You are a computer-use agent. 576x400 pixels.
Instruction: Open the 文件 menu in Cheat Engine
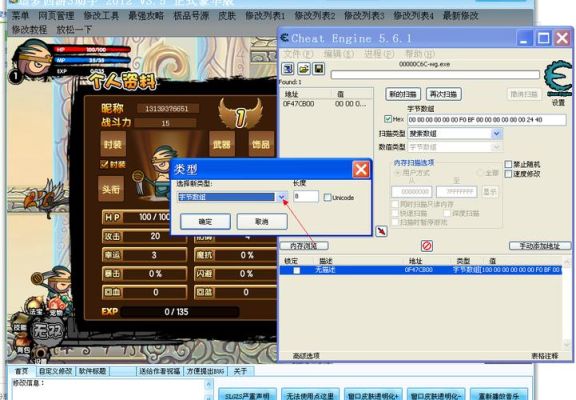pyautogui.click(x=298, y=54)
